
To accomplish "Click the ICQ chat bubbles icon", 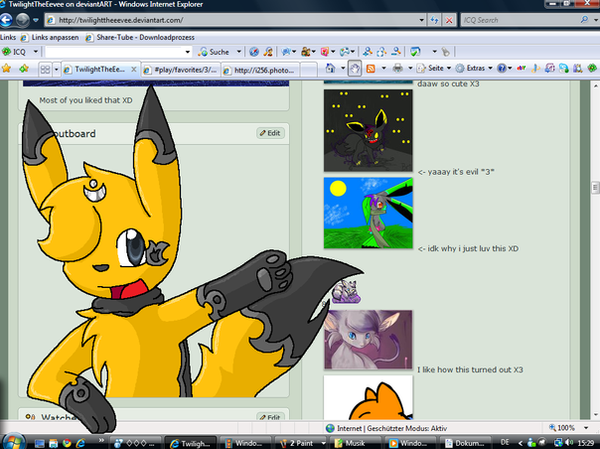I will (x=286, y=52).
